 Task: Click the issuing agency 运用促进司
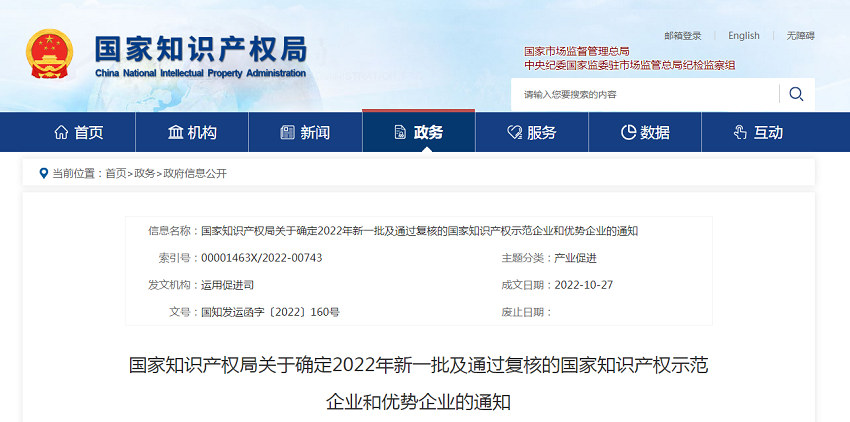click(227, 285)
